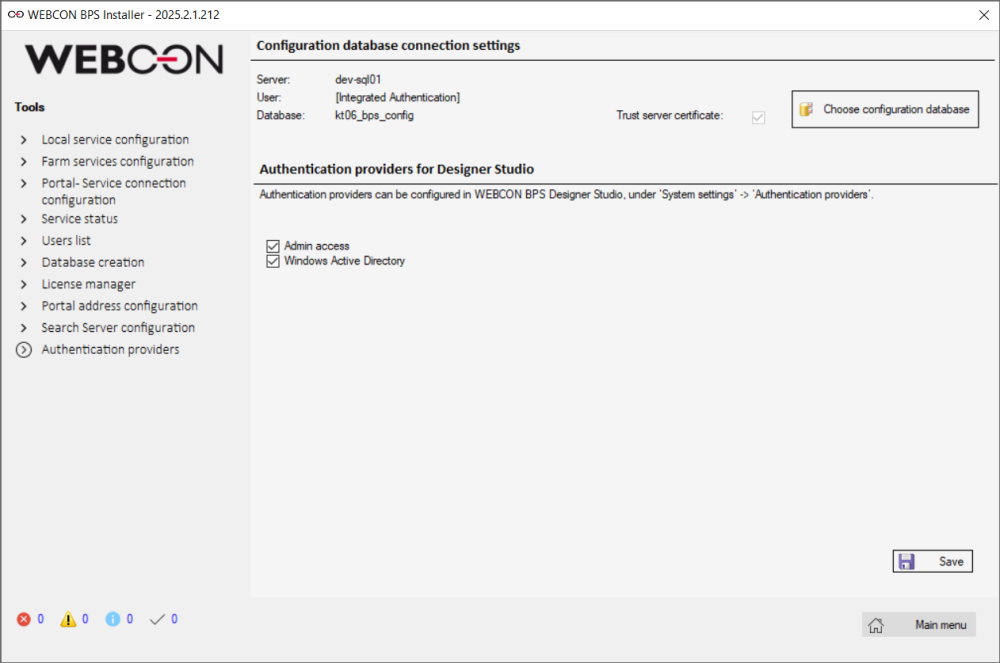Click the floppy disk Save icon
Viewport: 1000px width, 663px height.
pyautogui.click(x=907, y=561)
